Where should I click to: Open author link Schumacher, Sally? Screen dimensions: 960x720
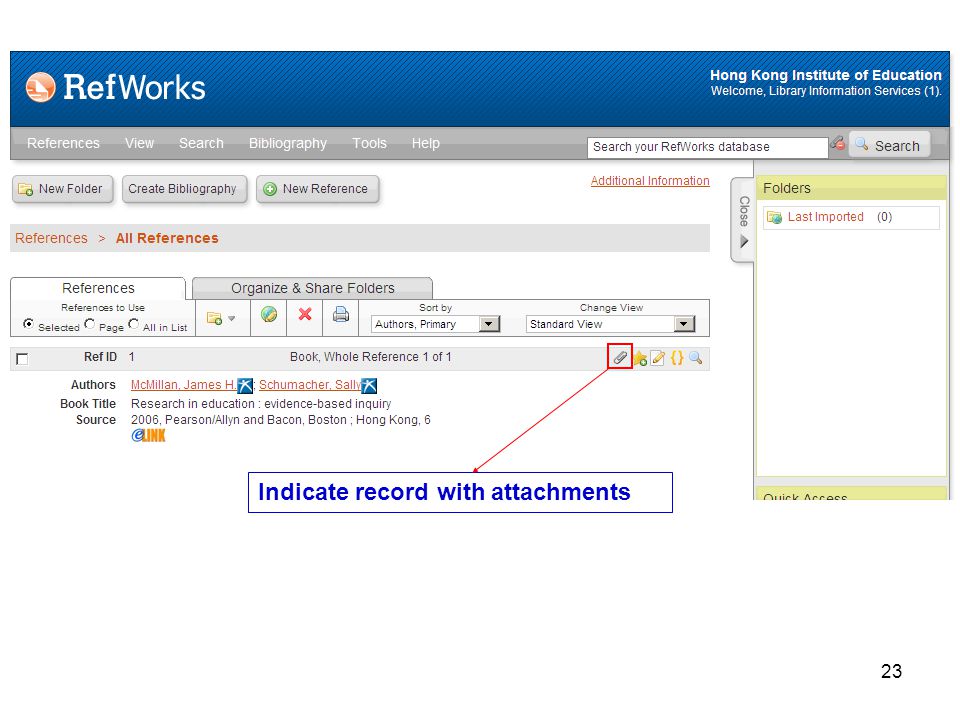310,385
